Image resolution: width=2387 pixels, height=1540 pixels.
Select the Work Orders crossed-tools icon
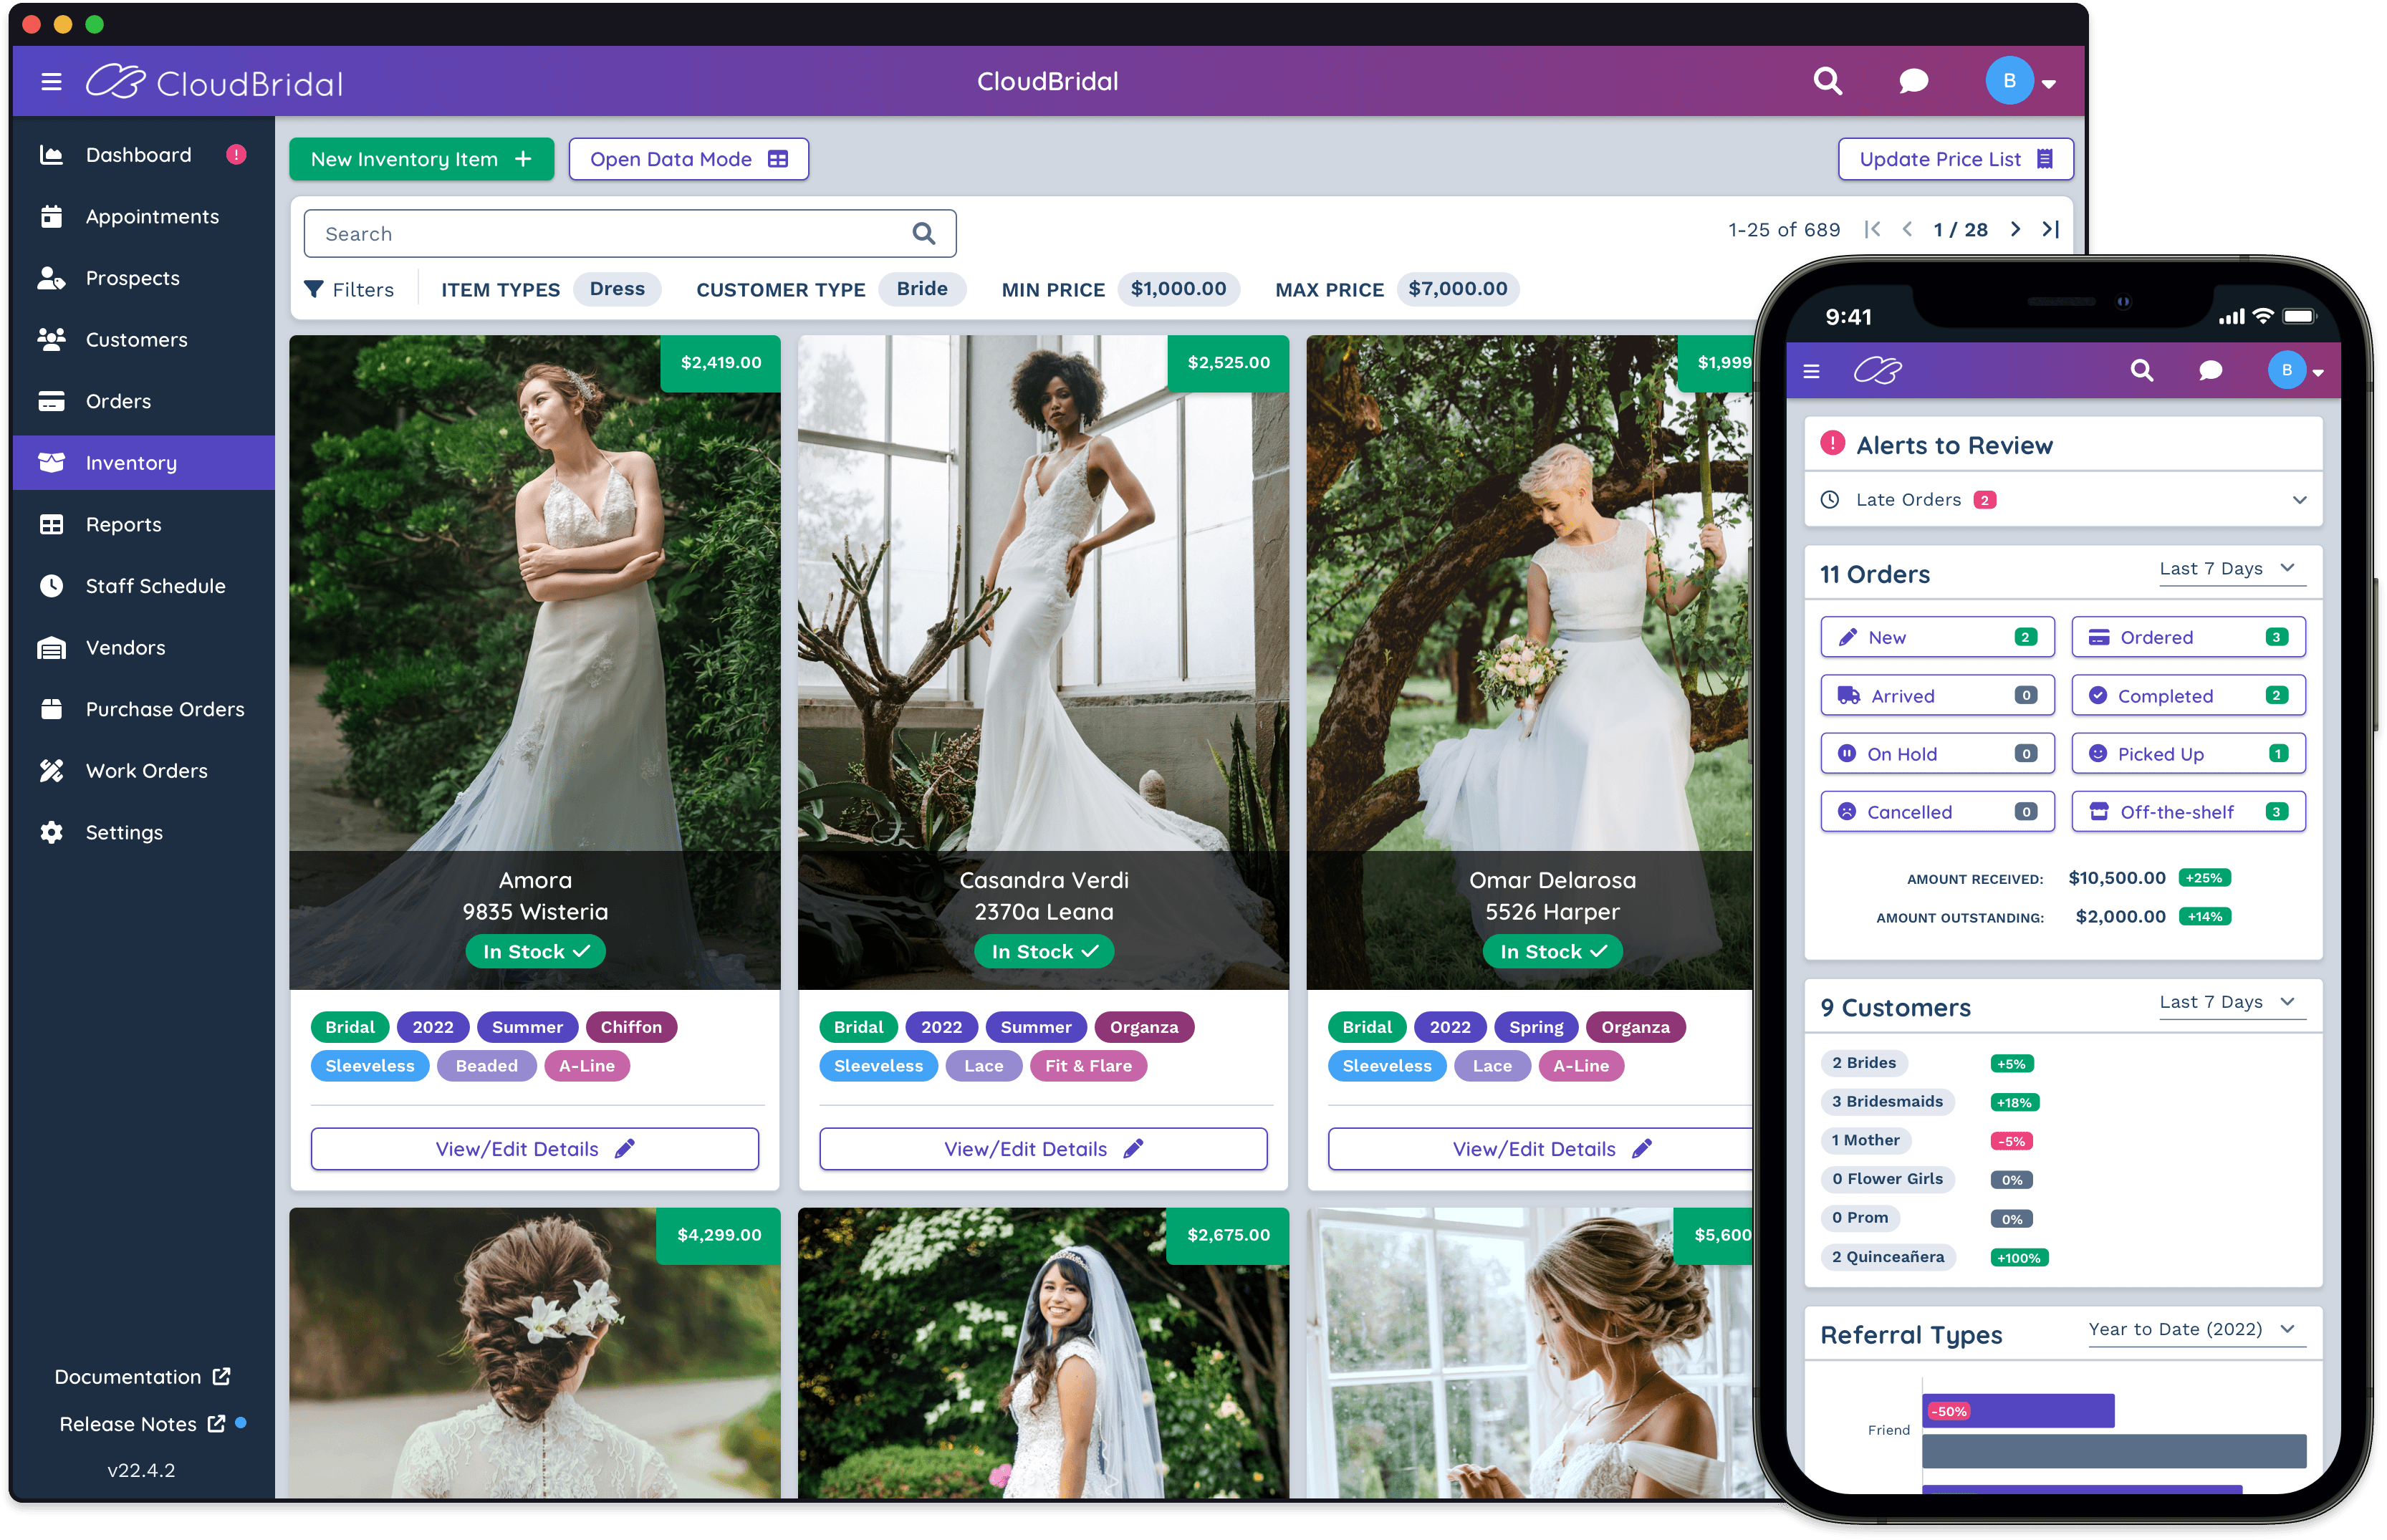coord(51,770)
